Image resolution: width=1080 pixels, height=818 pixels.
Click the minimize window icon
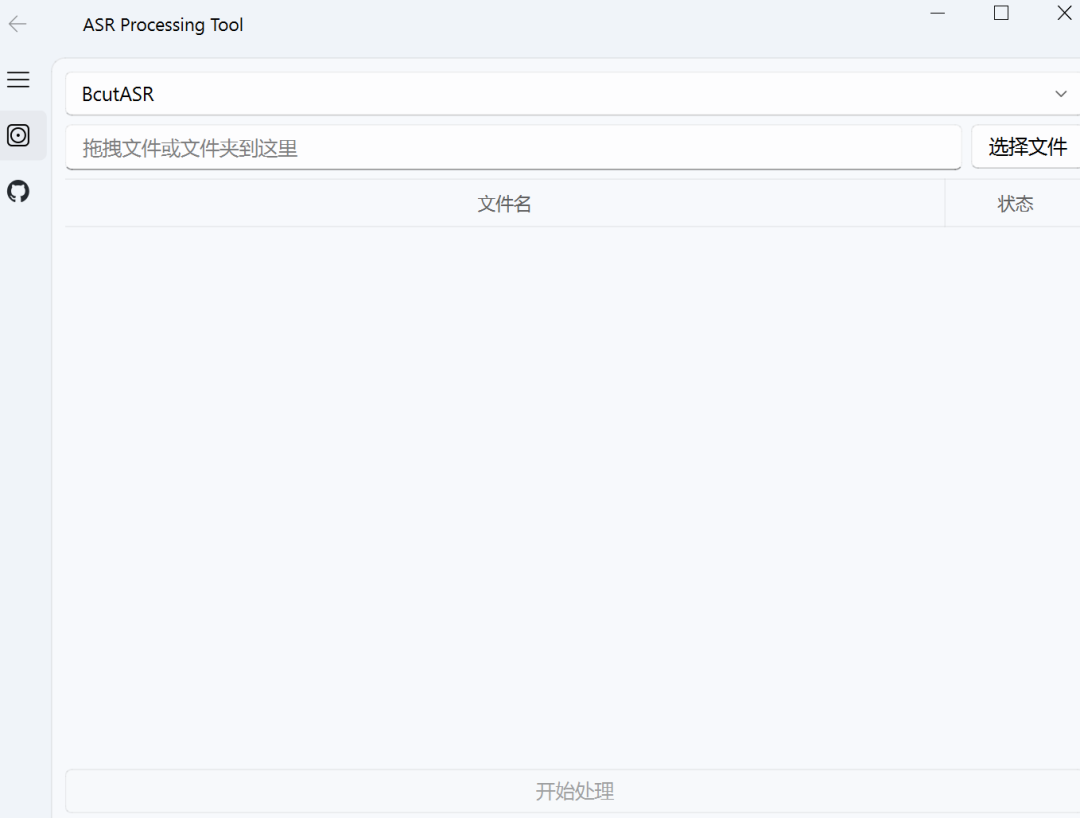(937, 13)
